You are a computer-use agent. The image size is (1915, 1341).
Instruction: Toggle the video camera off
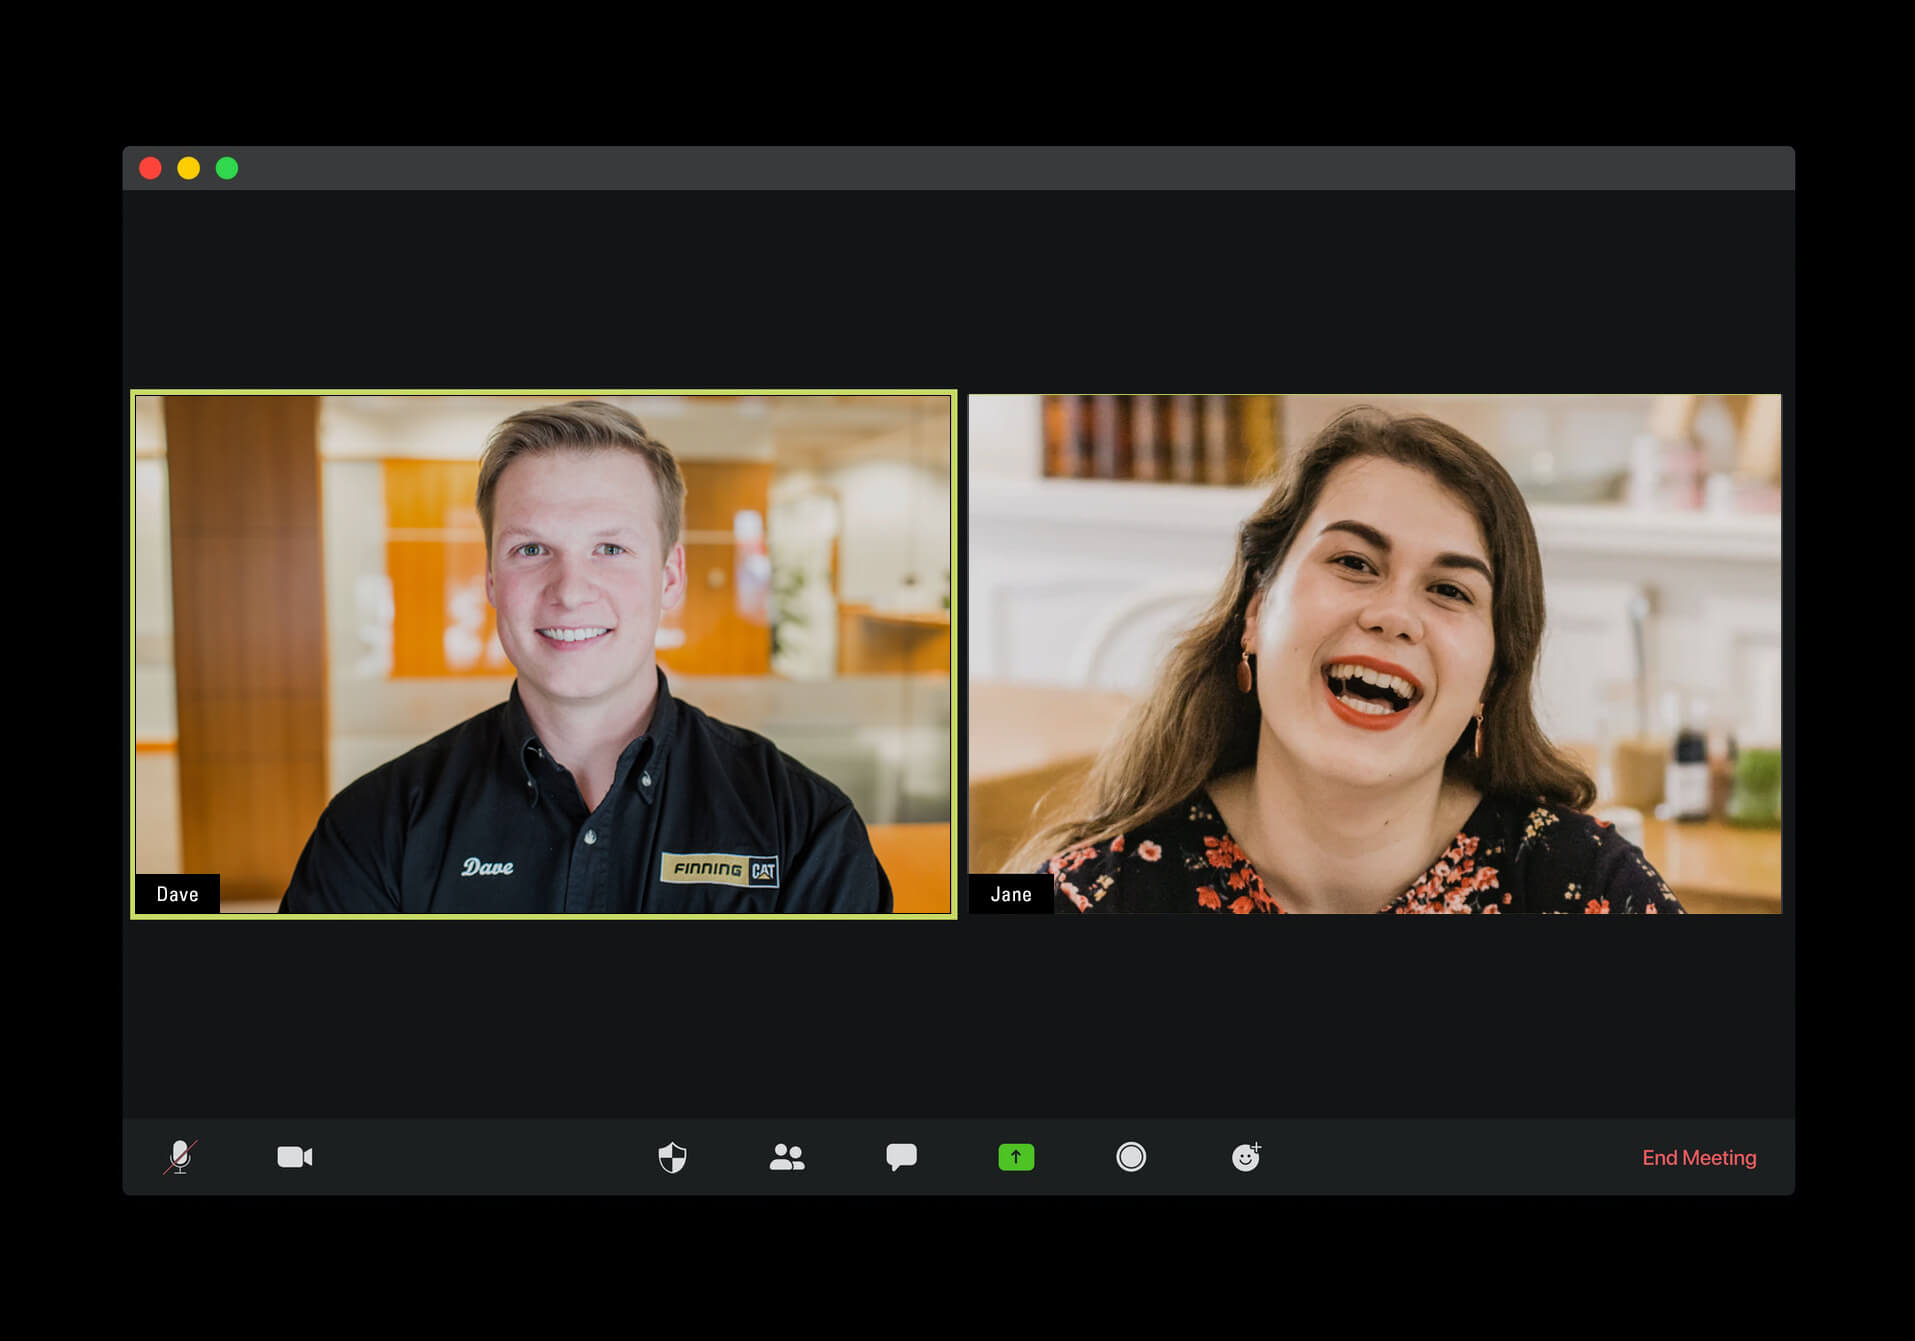tap(294, 1157)
